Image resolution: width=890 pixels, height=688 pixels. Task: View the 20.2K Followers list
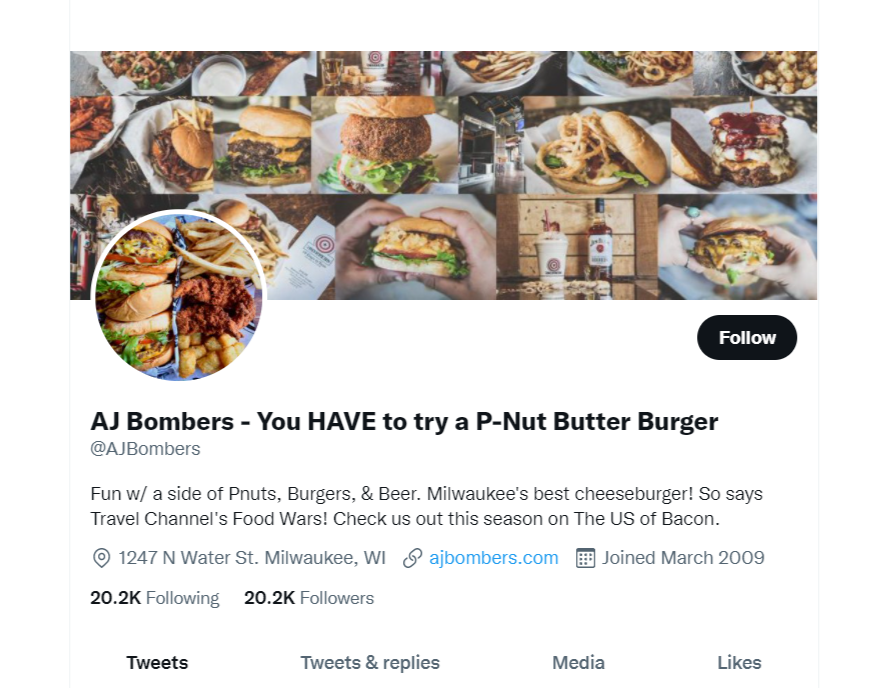[x=309, y=598]
